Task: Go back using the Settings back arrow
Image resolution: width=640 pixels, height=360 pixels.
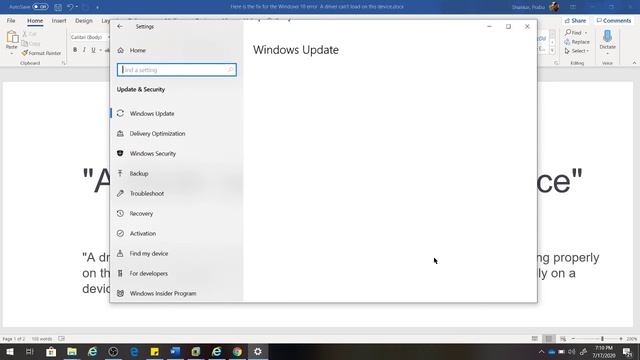Action: 120,27
